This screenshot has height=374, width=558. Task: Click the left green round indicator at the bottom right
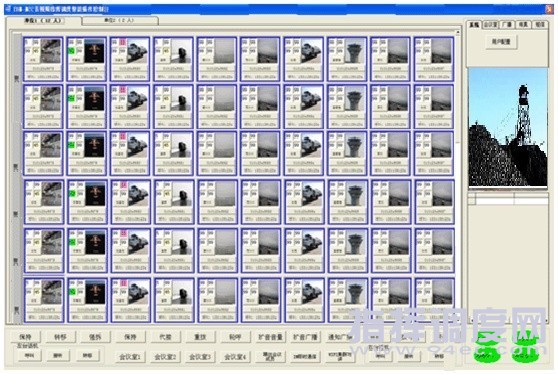coord(486,352)
